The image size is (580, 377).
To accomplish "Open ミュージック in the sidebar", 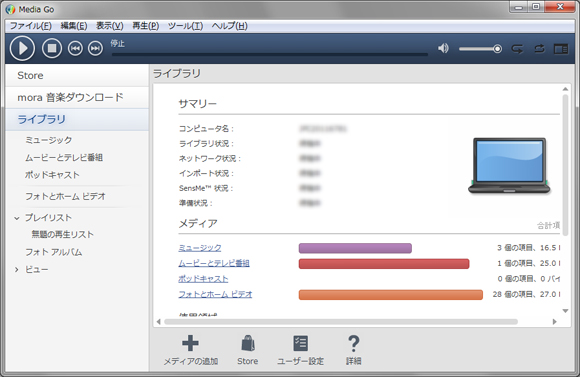I will point(48,140).
